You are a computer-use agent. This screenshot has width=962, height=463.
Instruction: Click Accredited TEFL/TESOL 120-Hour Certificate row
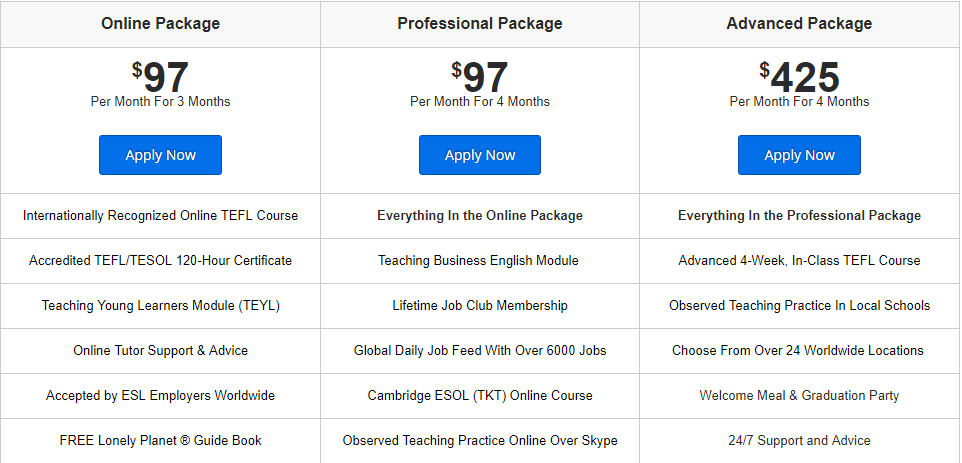(x=161, y=261)
